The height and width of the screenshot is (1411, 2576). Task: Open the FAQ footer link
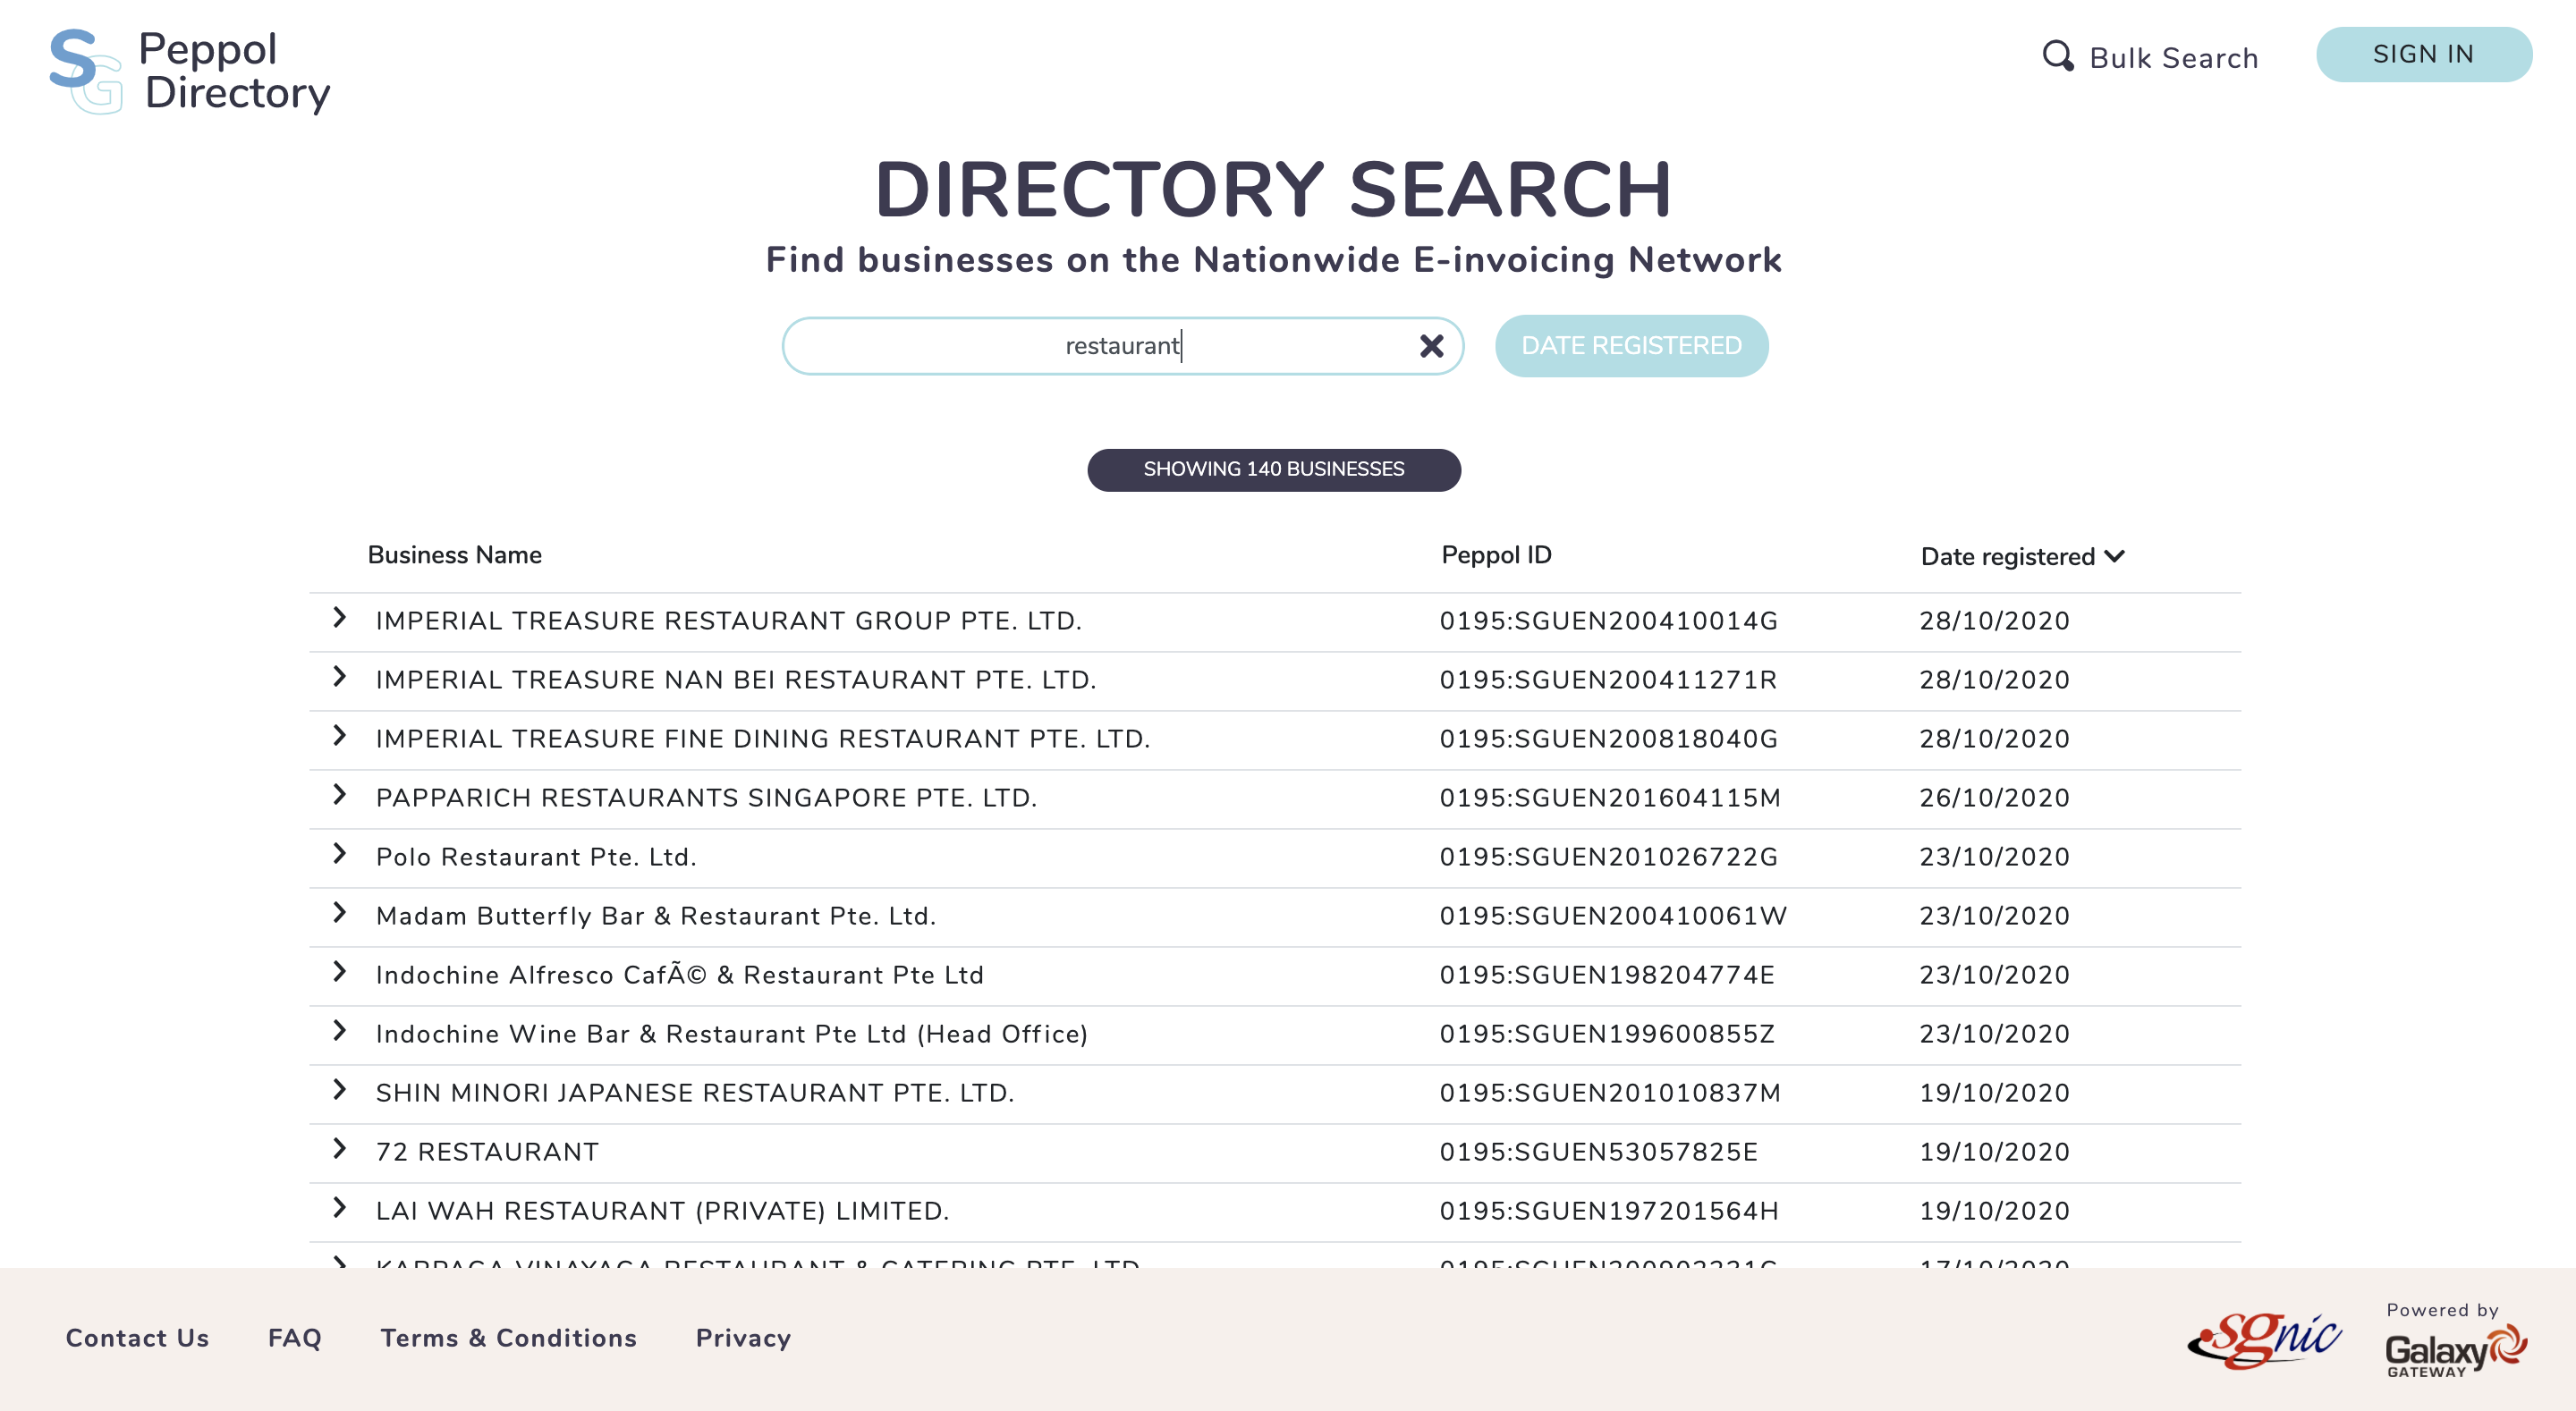pyautogui.click(x=295, y=1338)
